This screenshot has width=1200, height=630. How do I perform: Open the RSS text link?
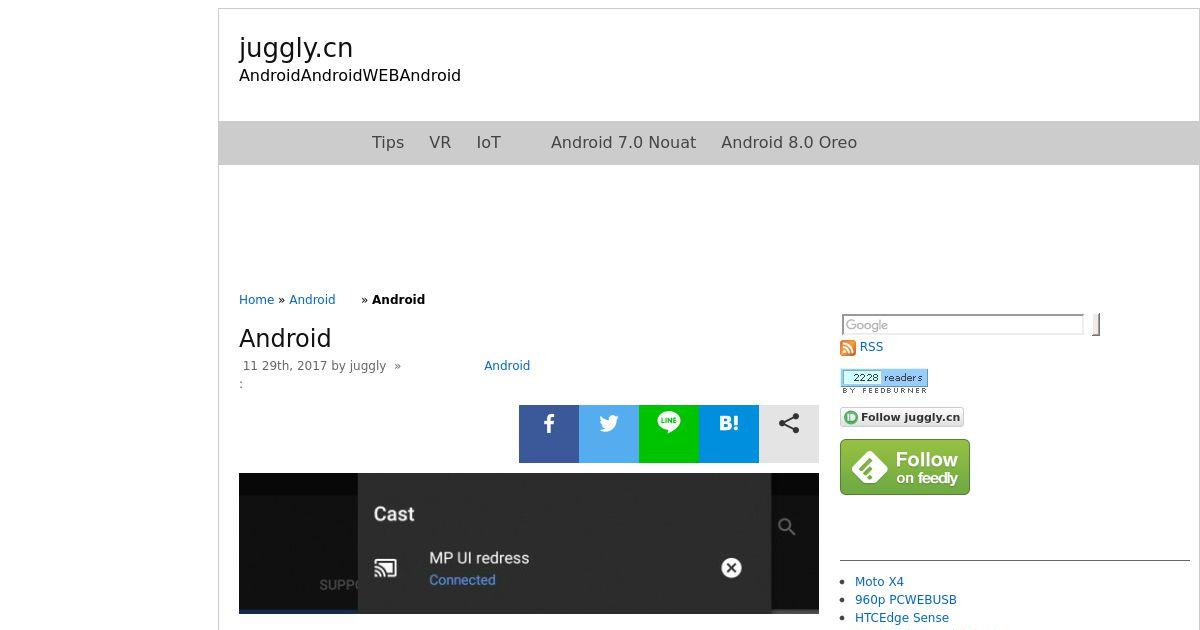pyautogui.click(x=871, y=347)
